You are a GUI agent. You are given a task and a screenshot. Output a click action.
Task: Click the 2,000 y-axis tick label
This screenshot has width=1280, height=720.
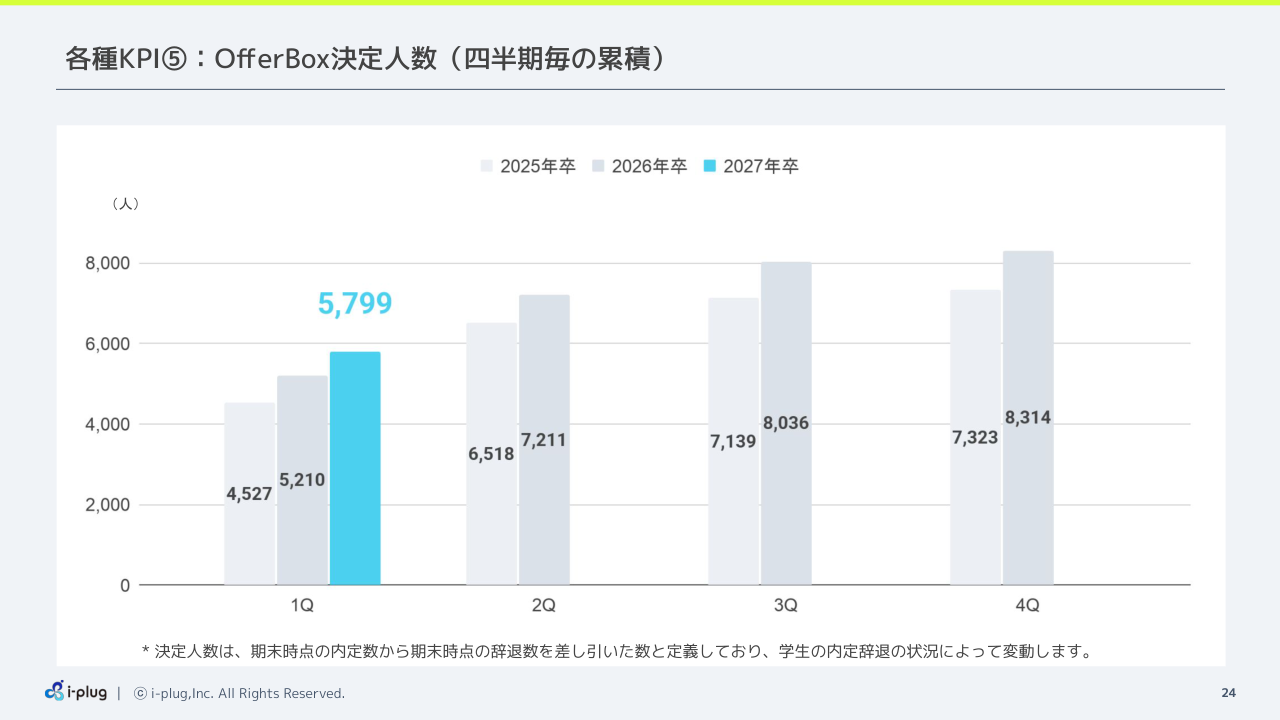[106, 505]
